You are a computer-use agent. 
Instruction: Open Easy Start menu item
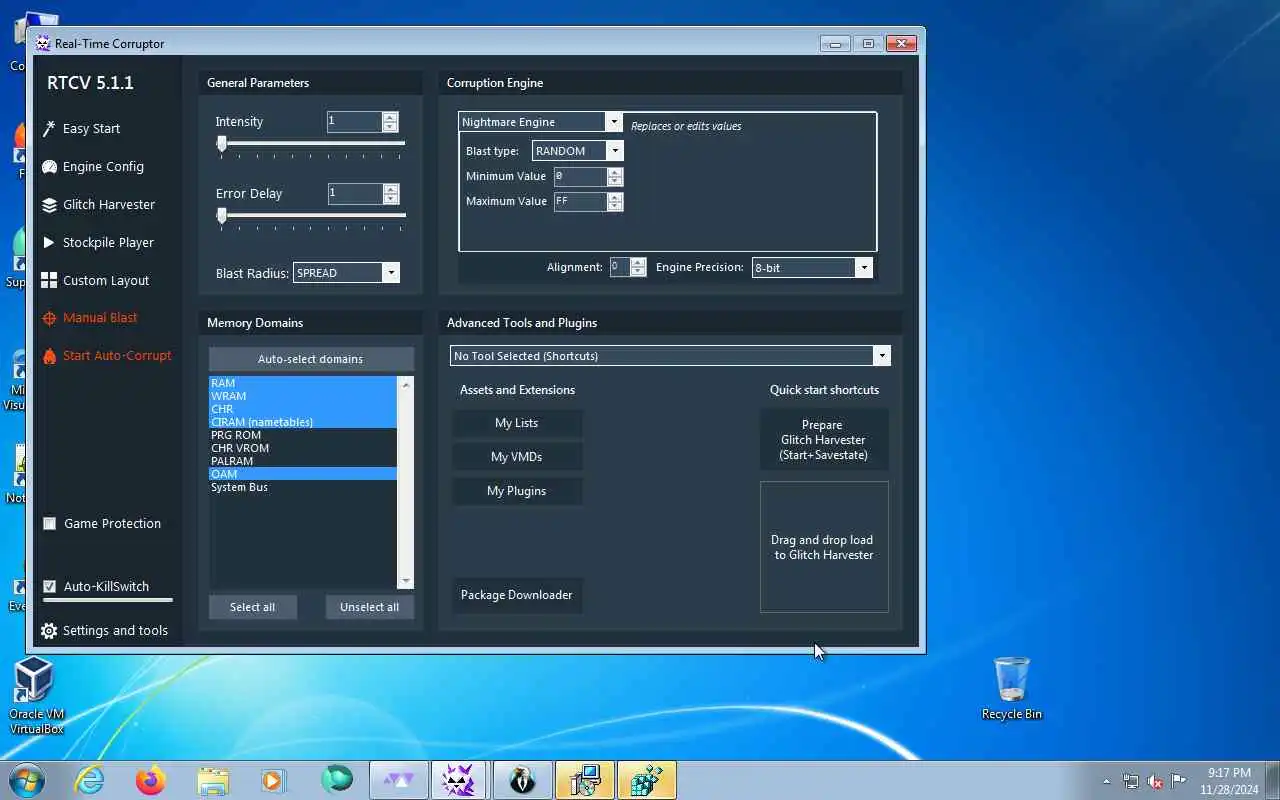point(91,129)
